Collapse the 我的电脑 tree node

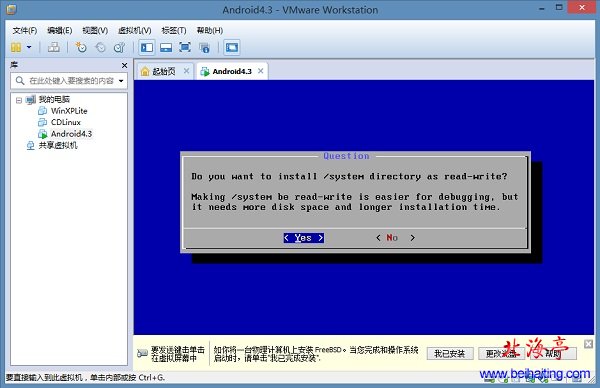tap(19, 100)
